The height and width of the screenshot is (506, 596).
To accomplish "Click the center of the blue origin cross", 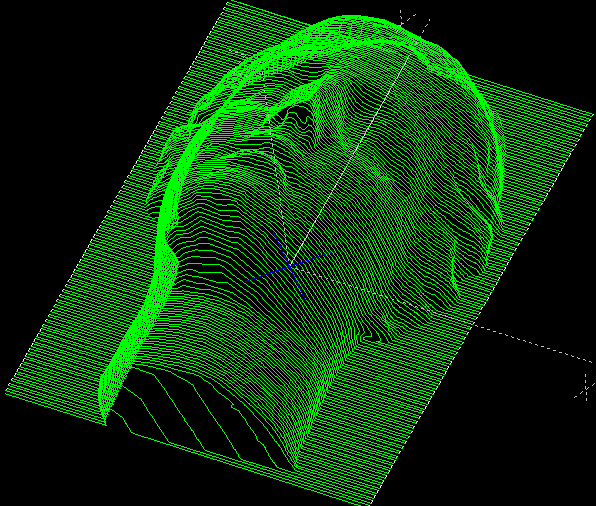I will coord(290,266).
